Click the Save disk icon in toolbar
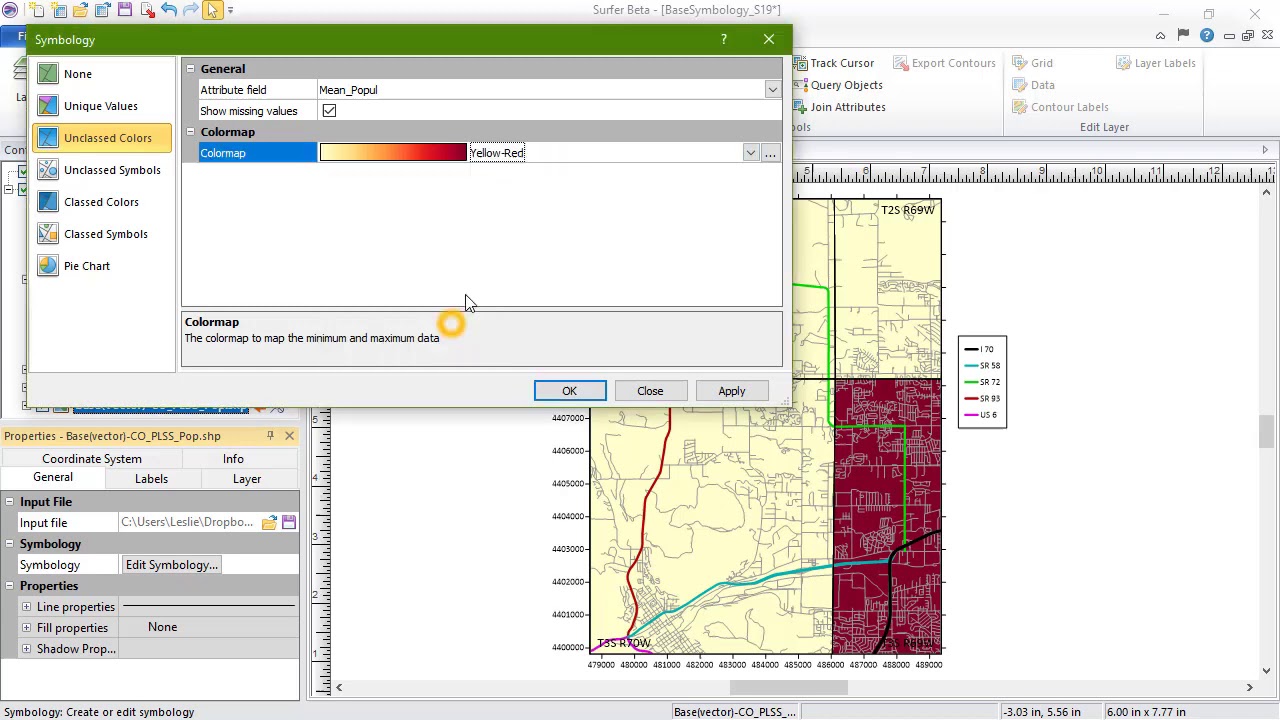 point(125,10)
